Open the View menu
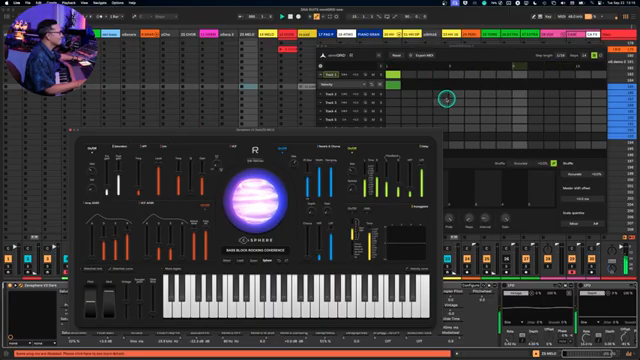This screenshot has height=360, width=640. [x=84, y=2]
